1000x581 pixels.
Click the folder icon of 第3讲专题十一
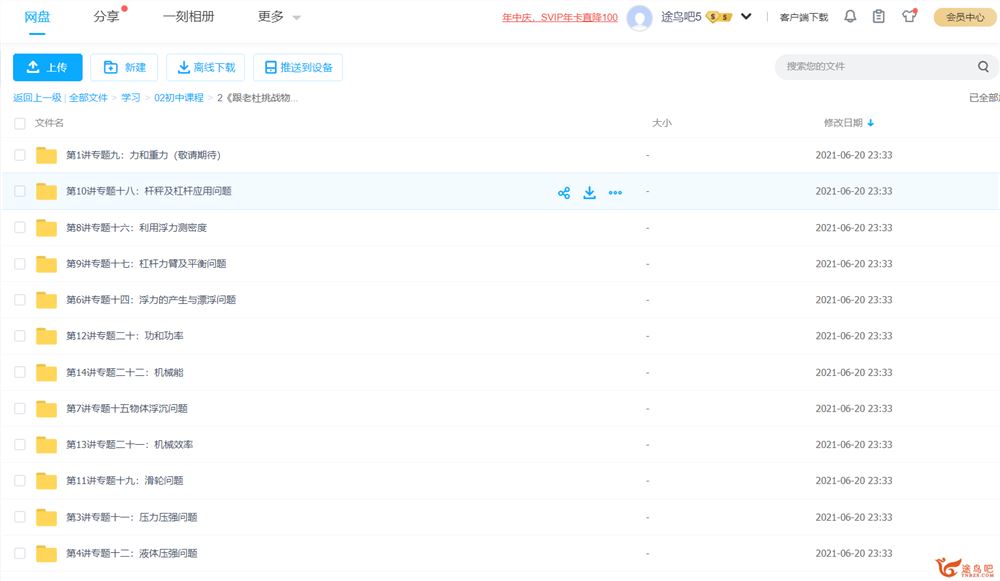(46, 517)
